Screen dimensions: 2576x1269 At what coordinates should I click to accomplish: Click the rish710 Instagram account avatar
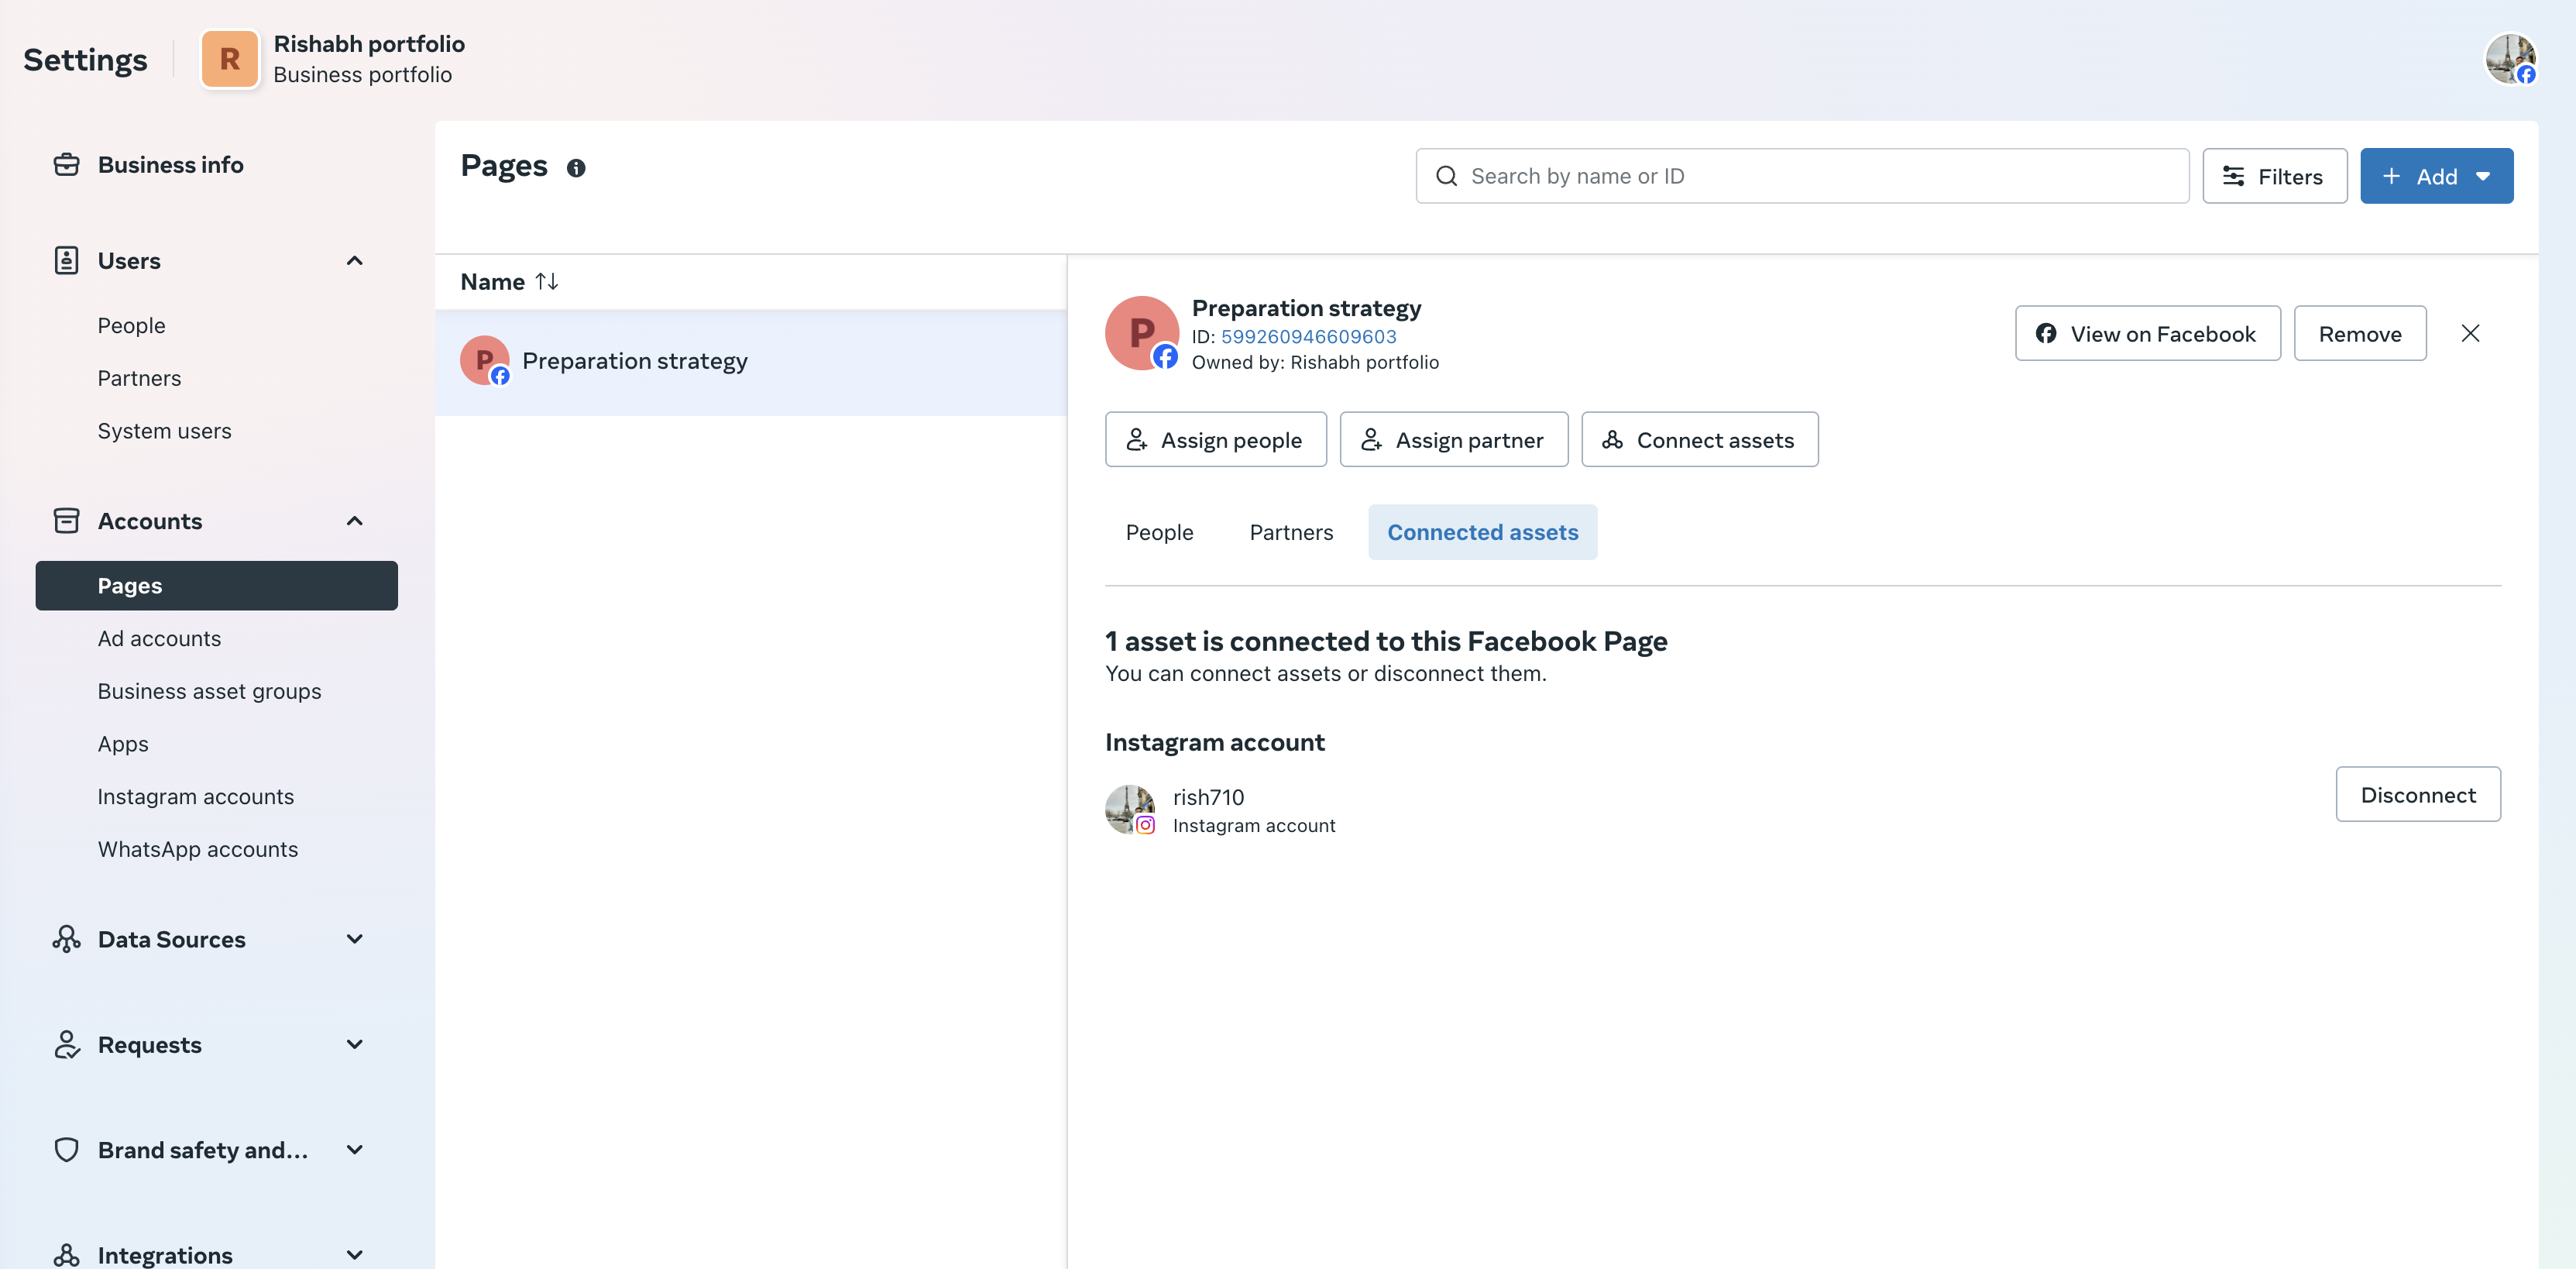coord(1130,809)
